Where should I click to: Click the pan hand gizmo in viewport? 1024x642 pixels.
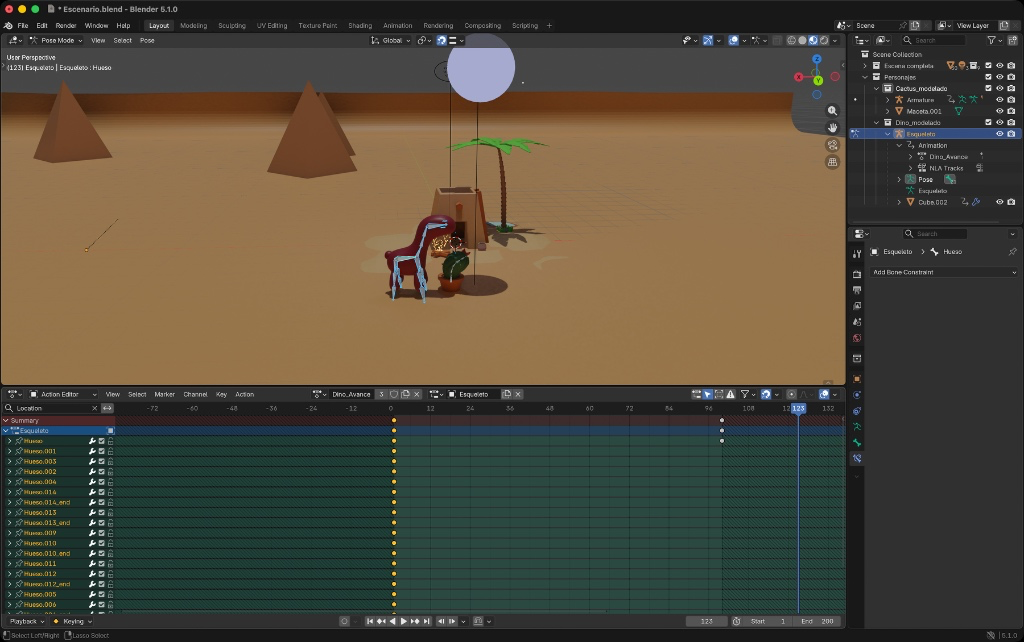832,128
